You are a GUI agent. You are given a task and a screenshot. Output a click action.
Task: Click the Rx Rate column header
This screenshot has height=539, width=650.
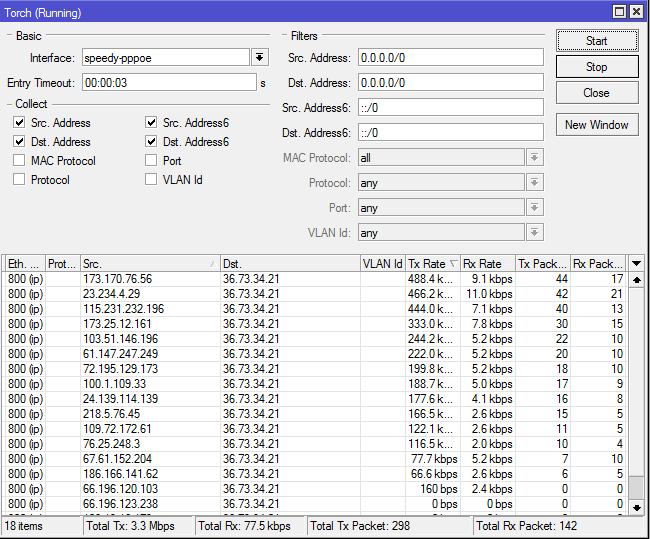pos(486,263)
